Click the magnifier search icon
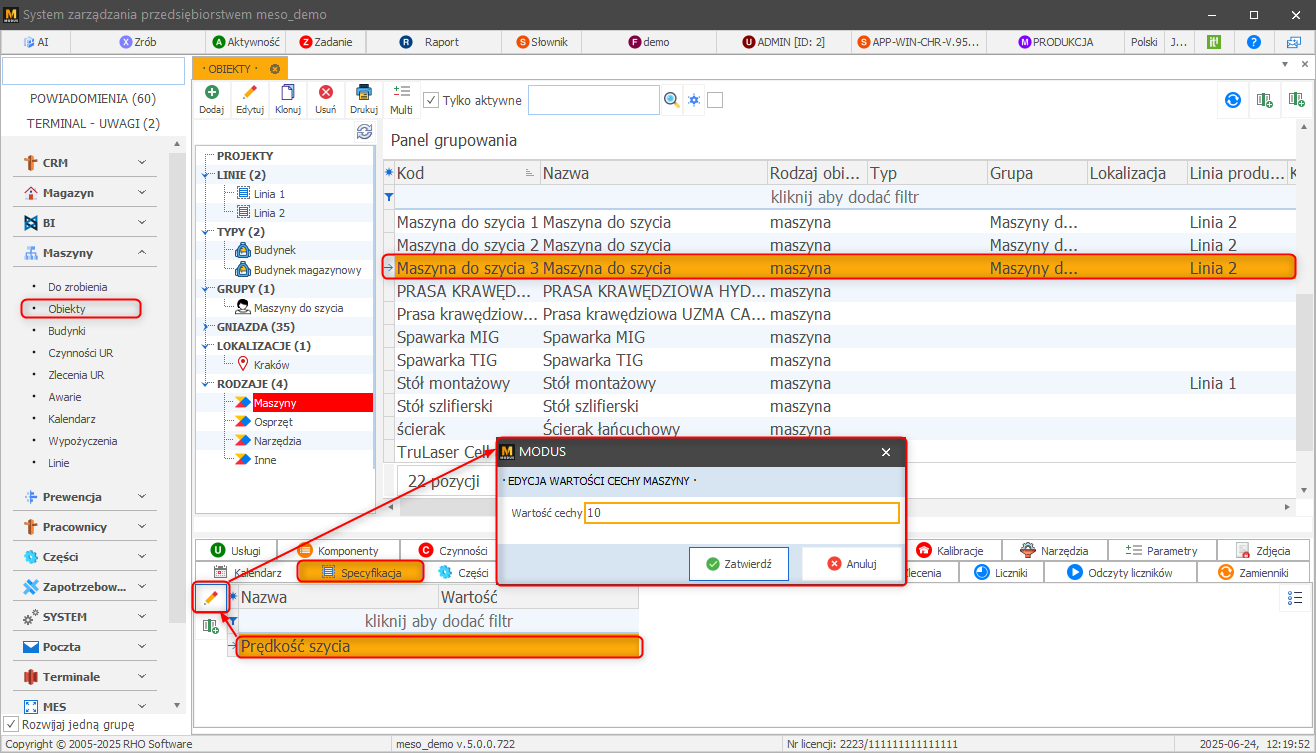 click(x=672, y=100)
